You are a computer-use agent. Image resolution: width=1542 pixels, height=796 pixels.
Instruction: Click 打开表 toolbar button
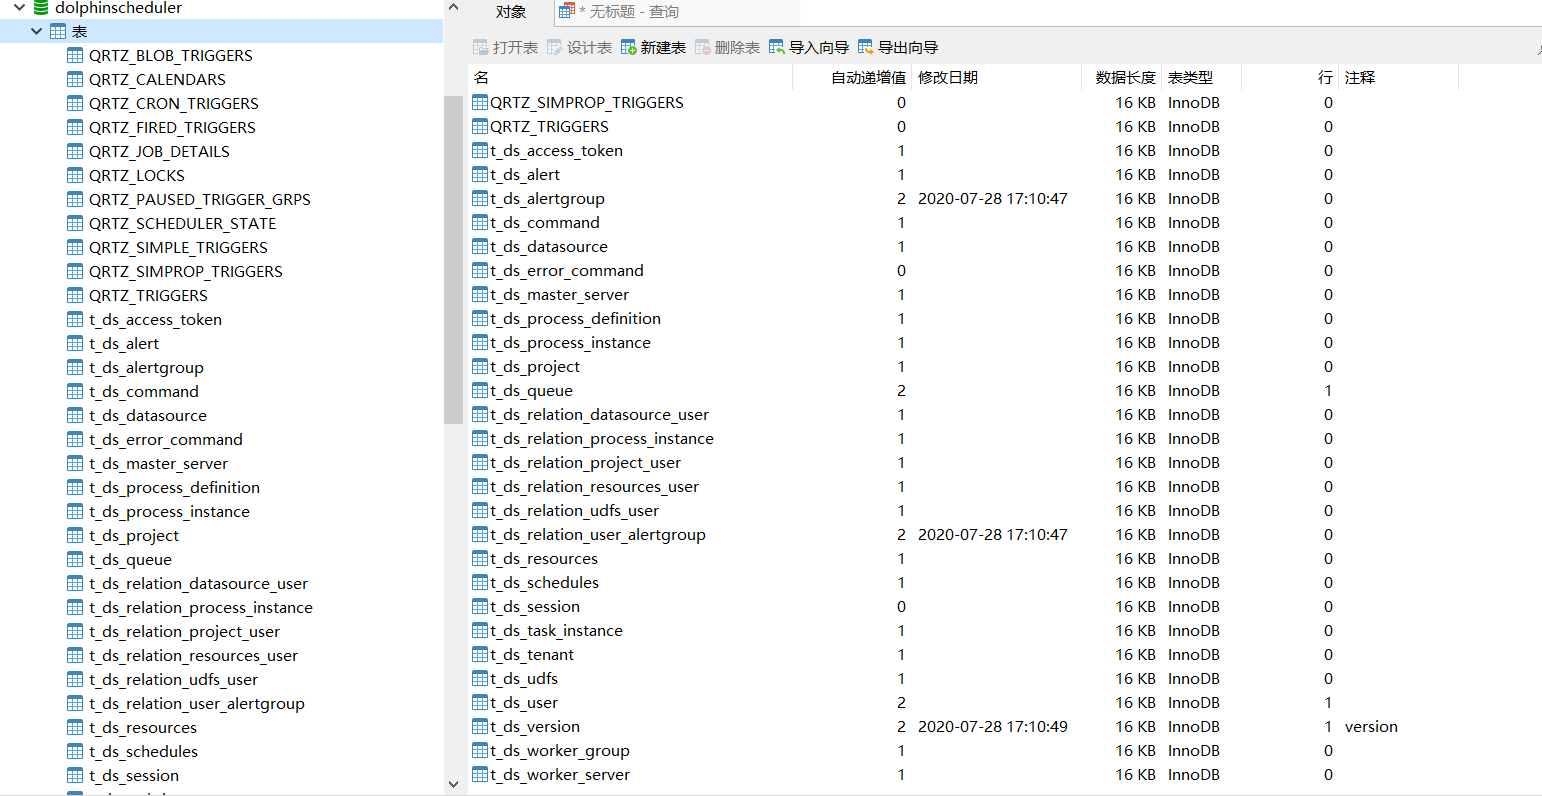click(x=506, y=47)
